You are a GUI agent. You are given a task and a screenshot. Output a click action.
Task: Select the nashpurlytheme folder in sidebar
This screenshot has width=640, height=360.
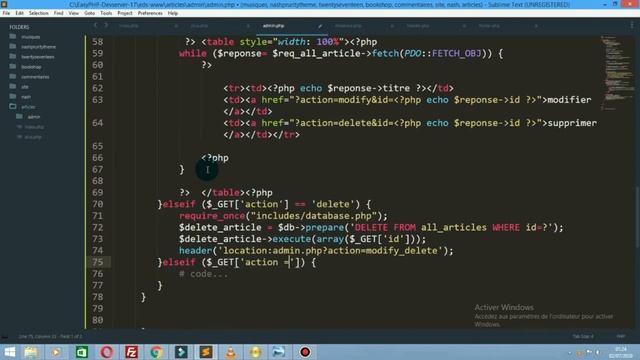pyautogui.click(x=38, y=47)
